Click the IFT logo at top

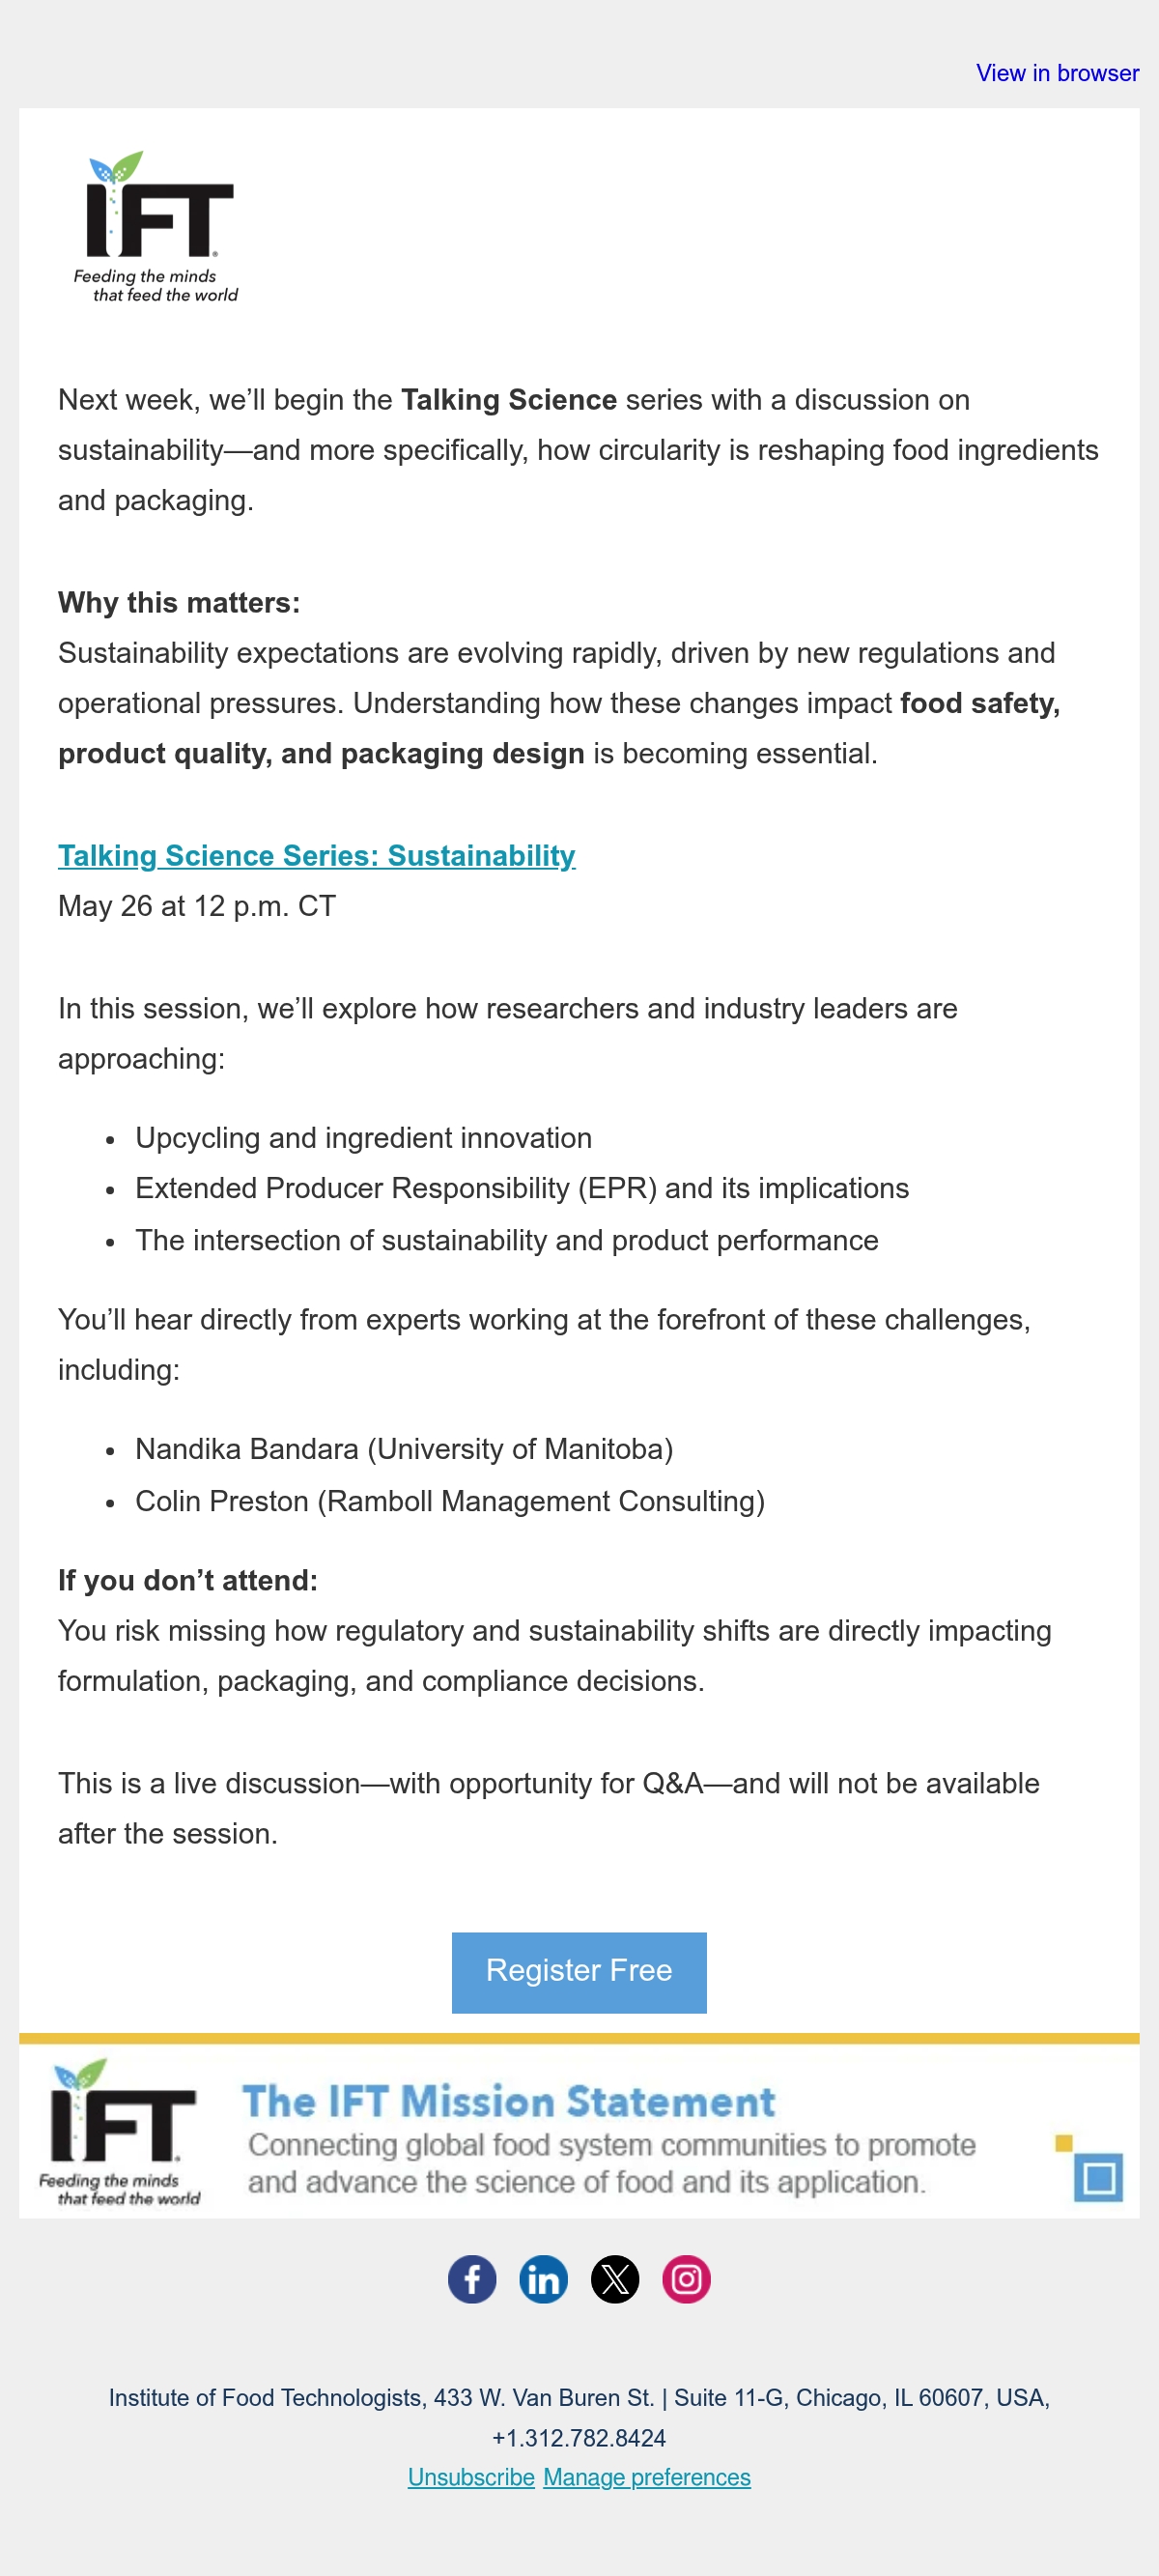tap(157, 227)
